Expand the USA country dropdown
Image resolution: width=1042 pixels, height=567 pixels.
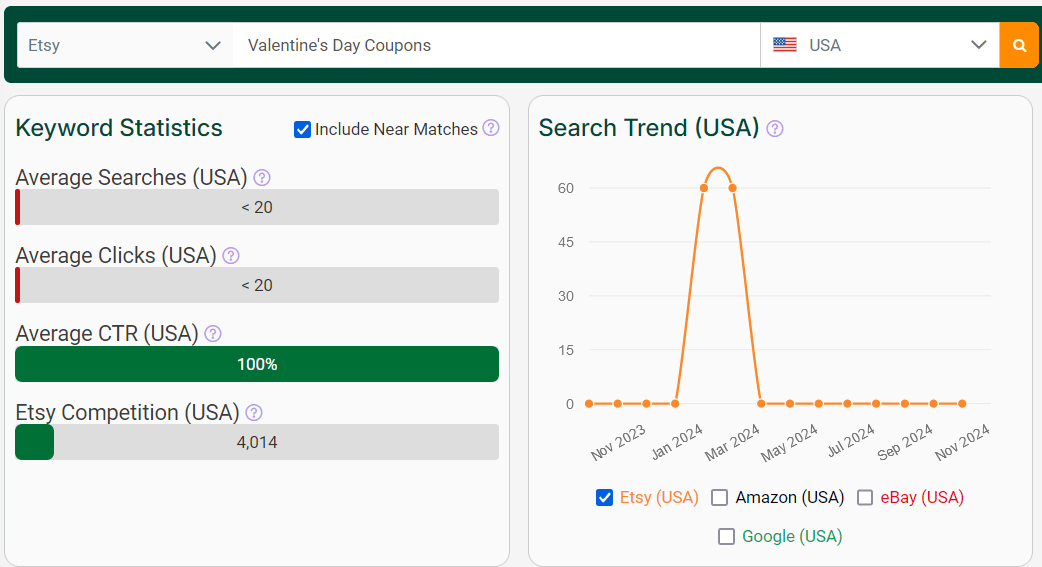tap(880, 45)
